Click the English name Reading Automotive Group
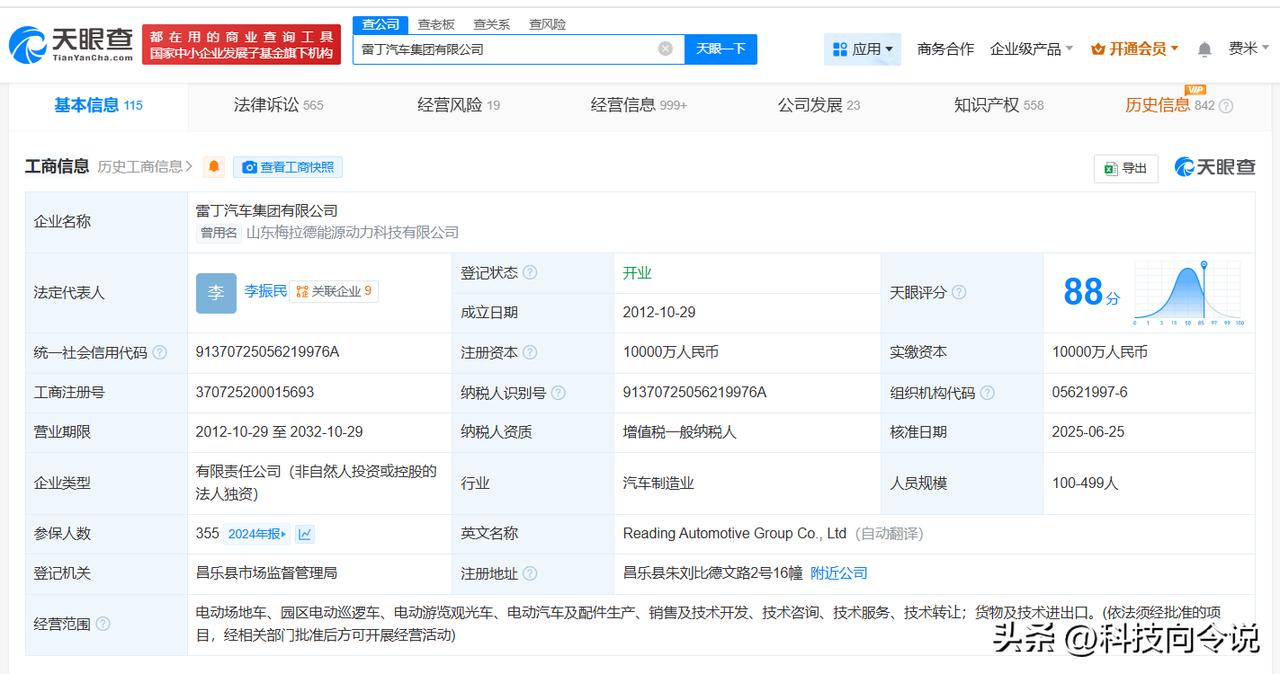The width and height of the screenshot is (1280, 674). 735,533
